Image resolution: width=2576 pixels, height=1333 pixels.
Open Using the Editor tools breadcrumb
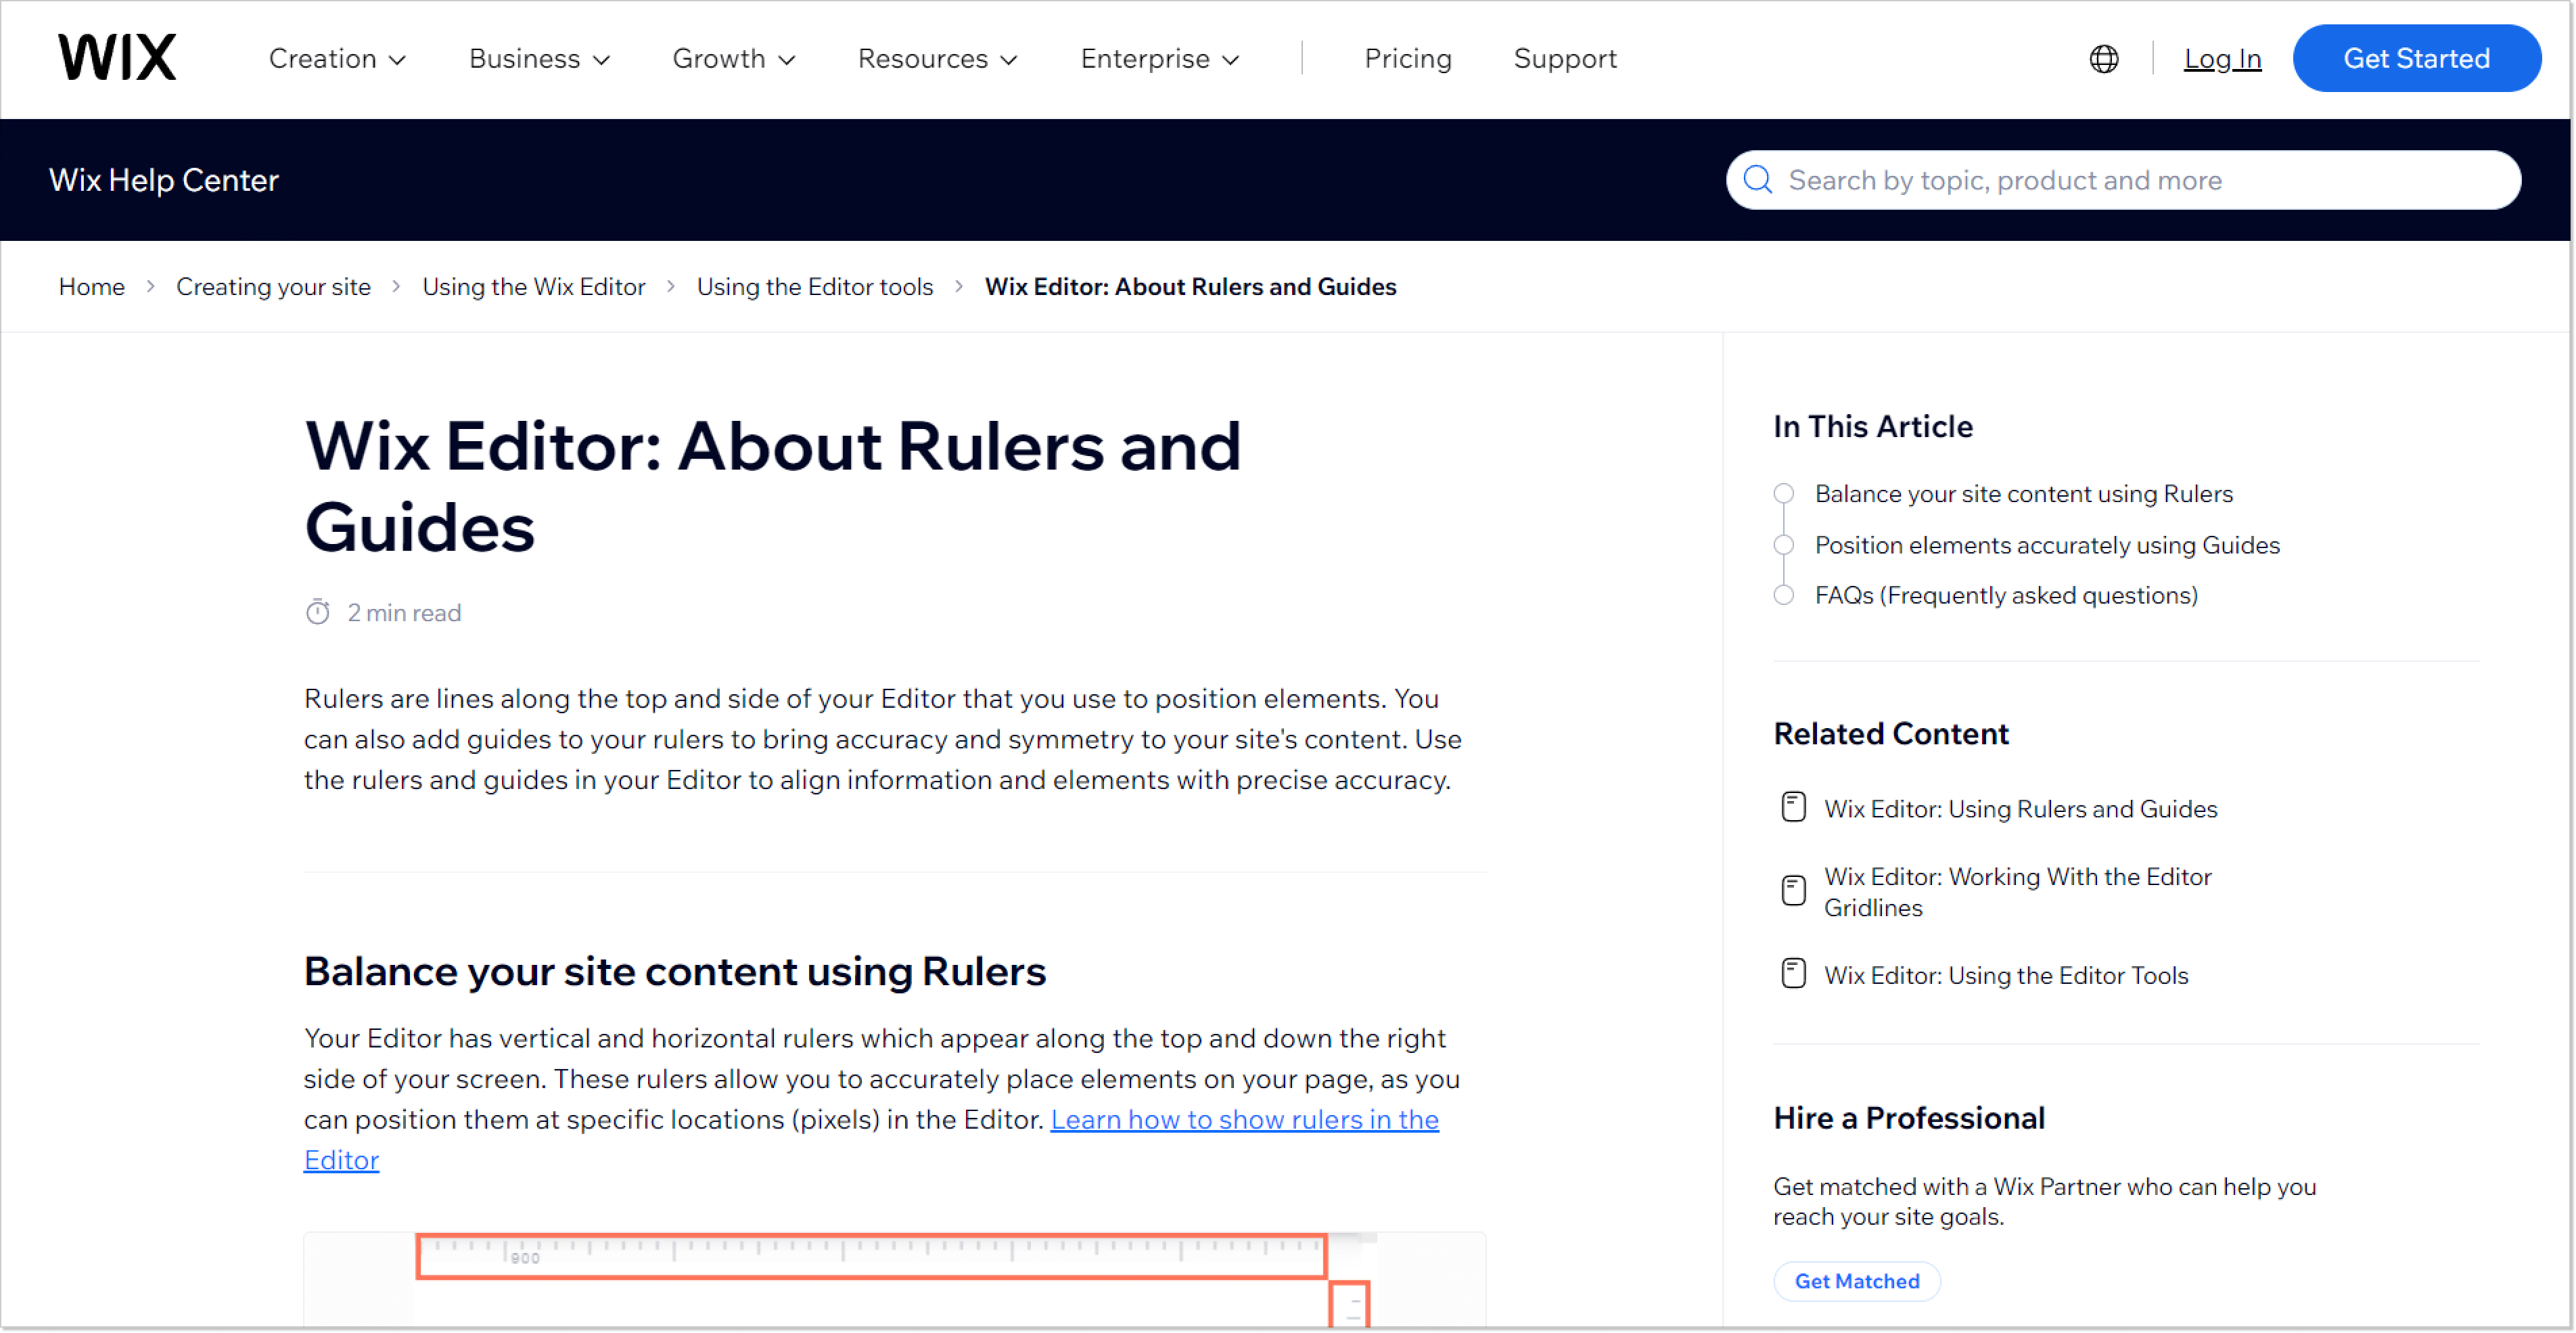point(815,286)
